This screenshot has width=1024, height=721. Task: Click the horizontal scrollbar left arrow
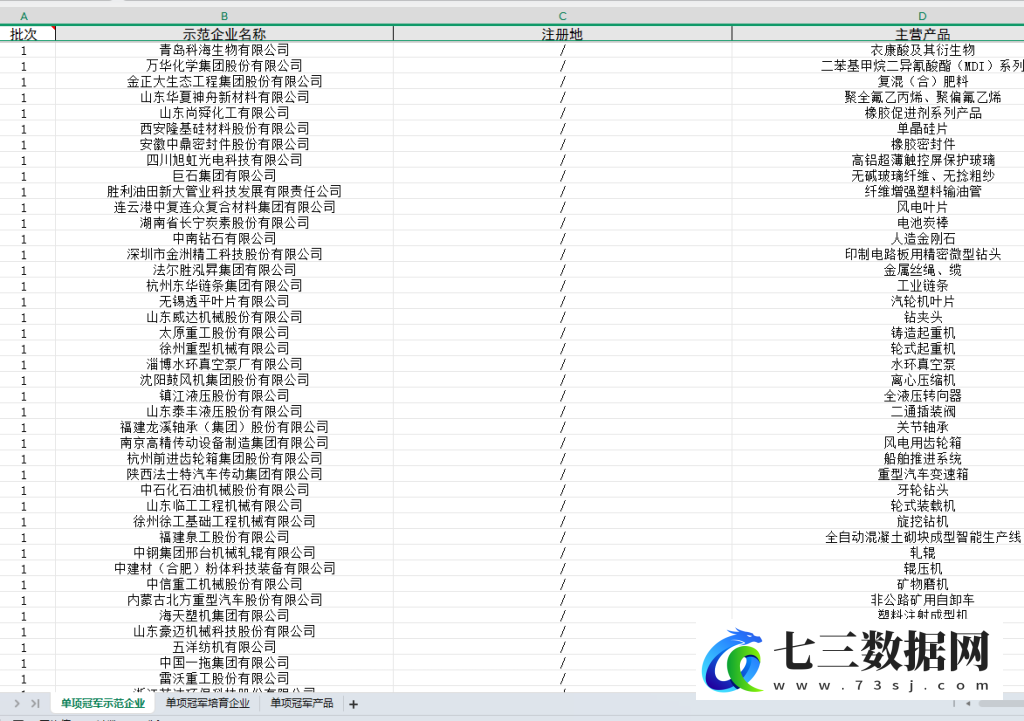point(968,703)
